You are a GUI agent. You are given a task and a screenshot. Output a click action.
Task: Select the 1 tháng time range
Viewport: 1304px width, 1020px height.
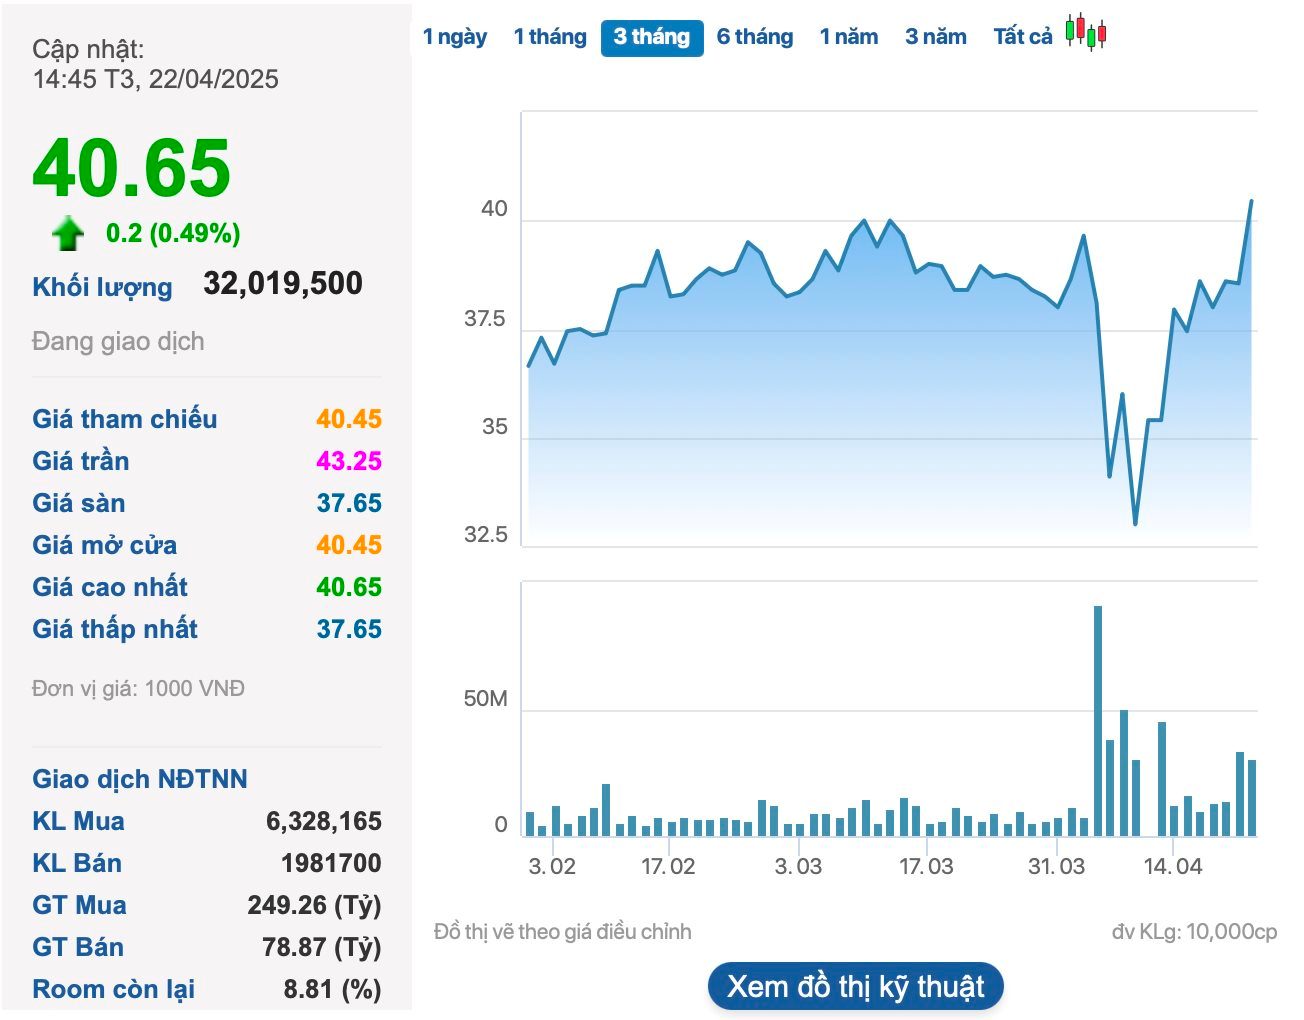550,37
